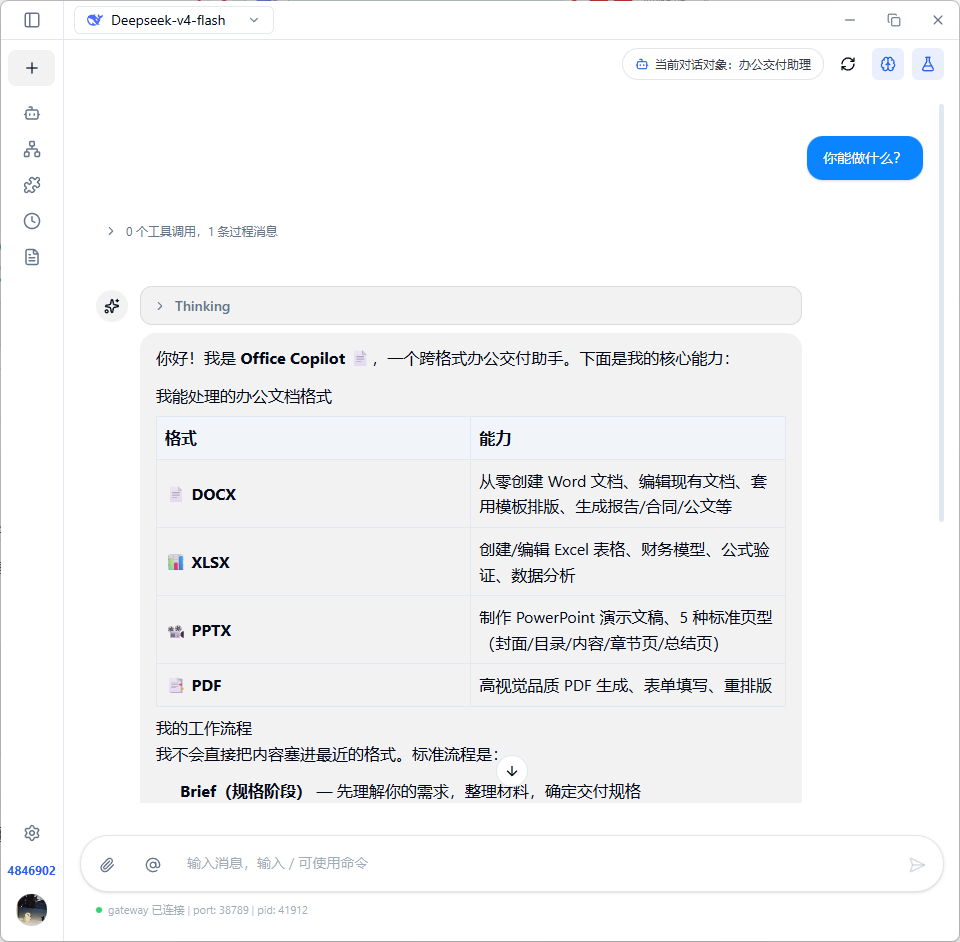960x942 pixels.
Task: Click the PPTX projector emoji icon
Action: [x=176, y=630]
